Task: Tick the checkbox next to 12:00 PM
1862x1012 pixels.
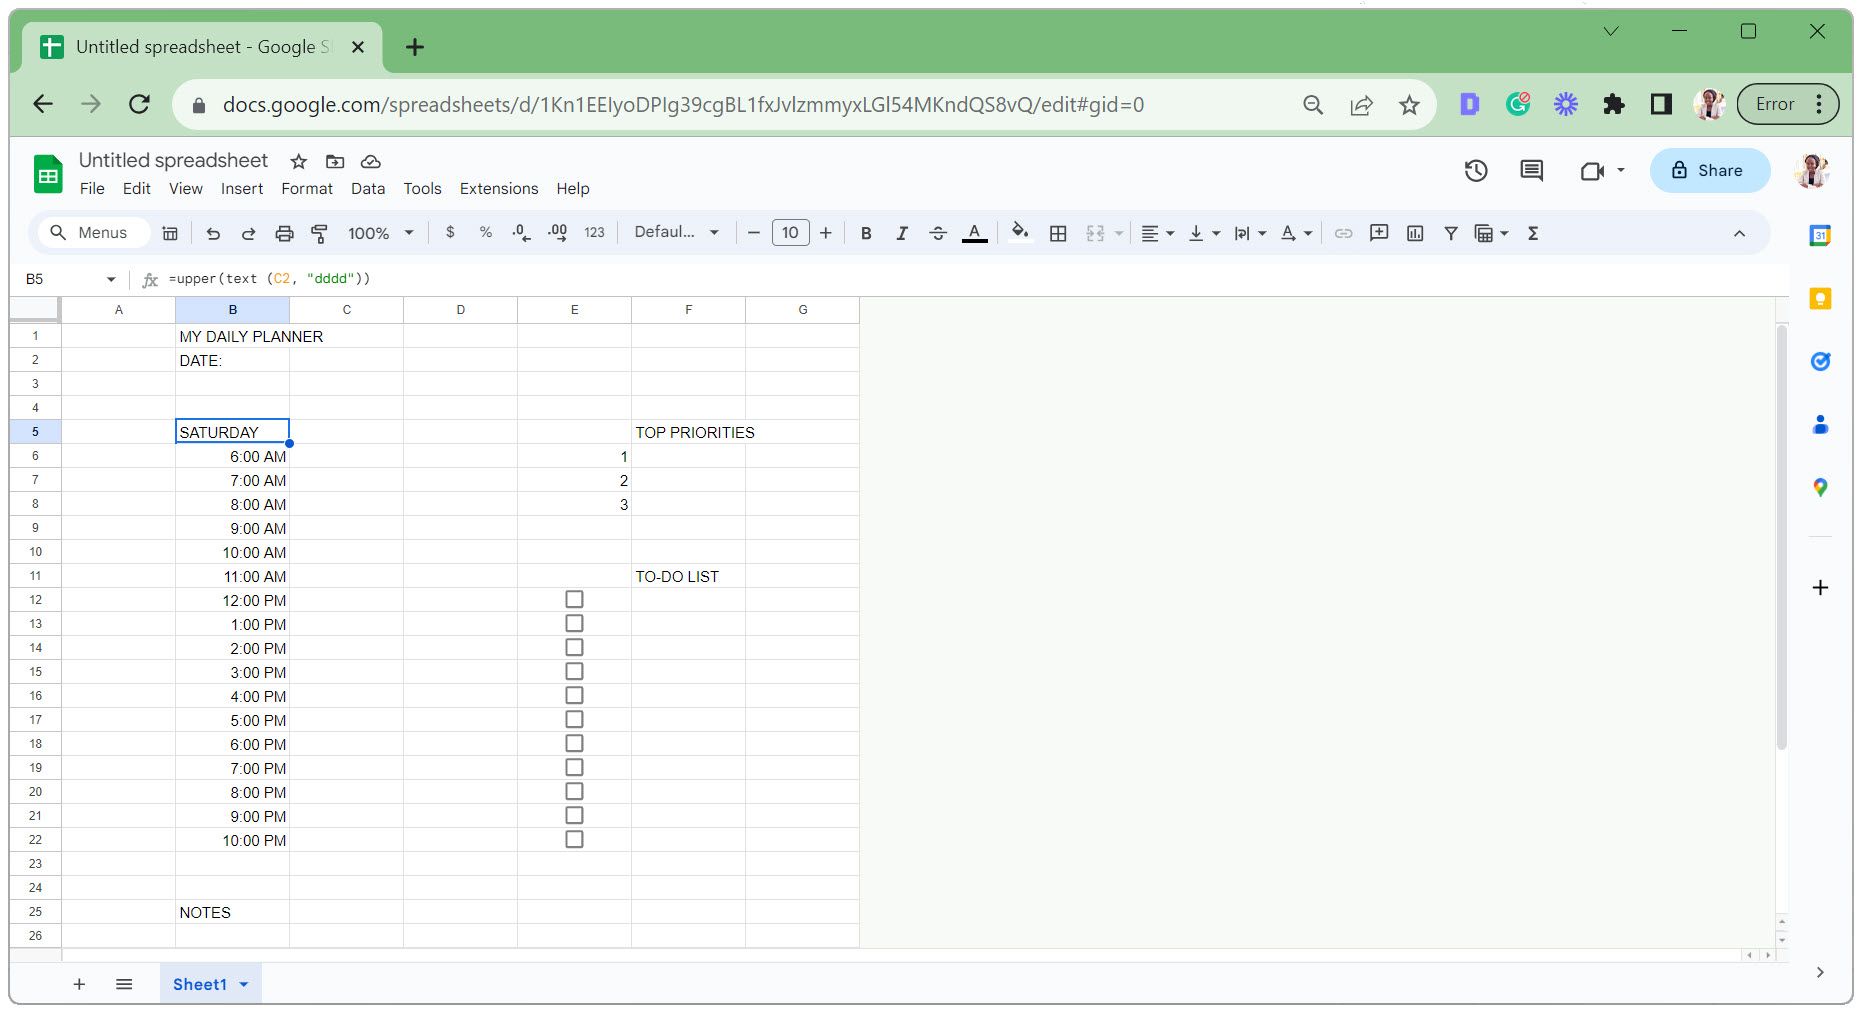Action: [574, 599]
